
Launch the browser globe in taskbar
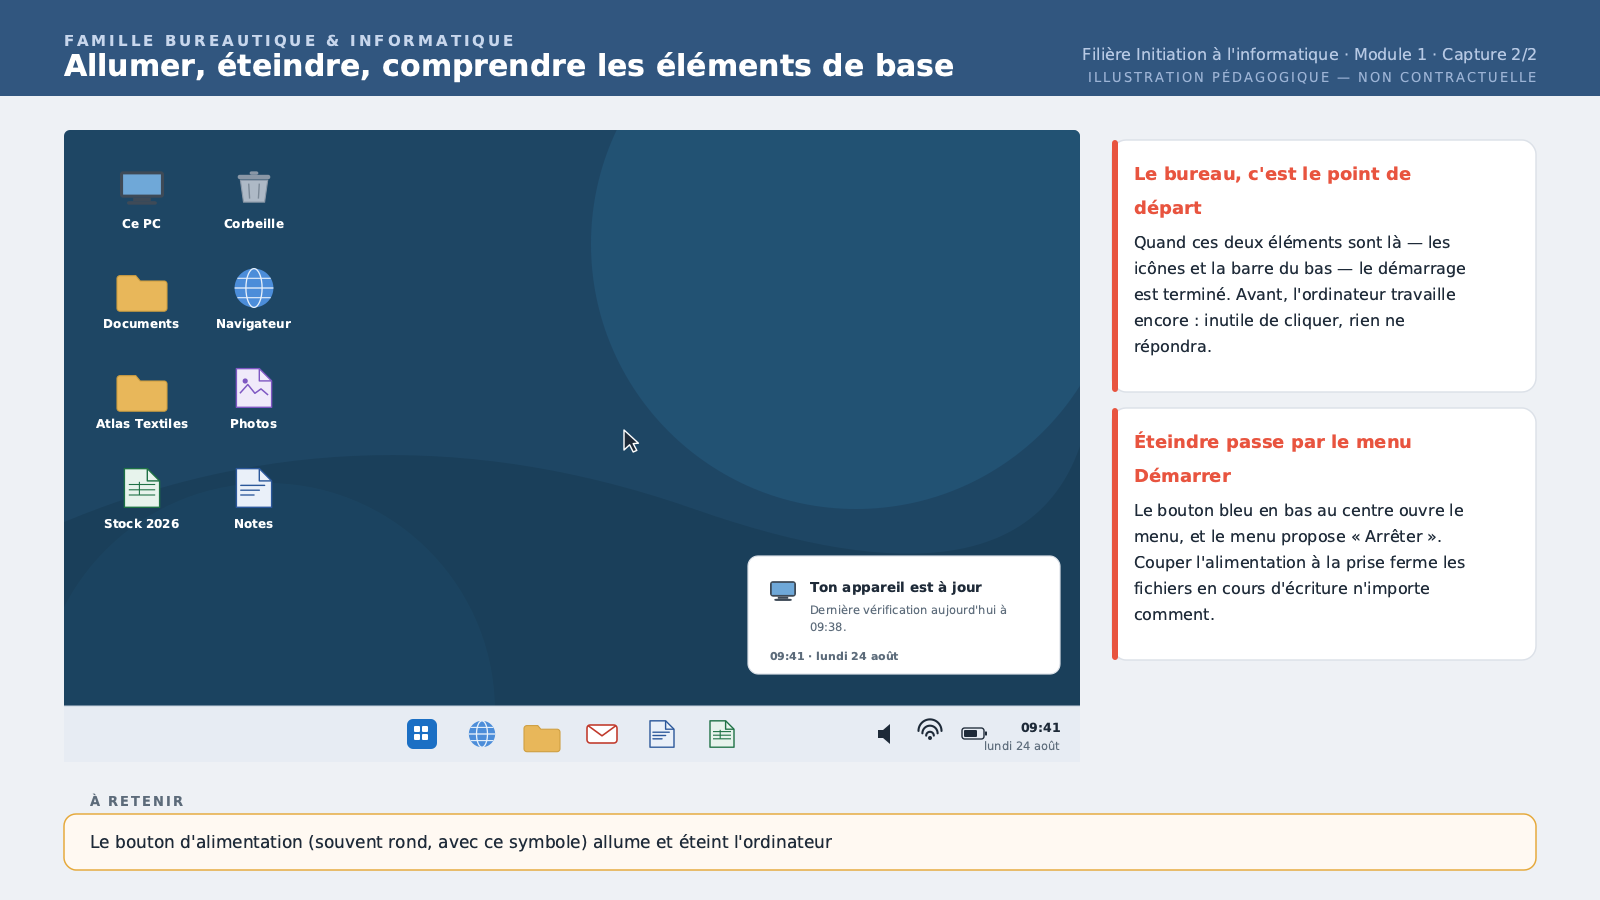[x=482, y=734]
